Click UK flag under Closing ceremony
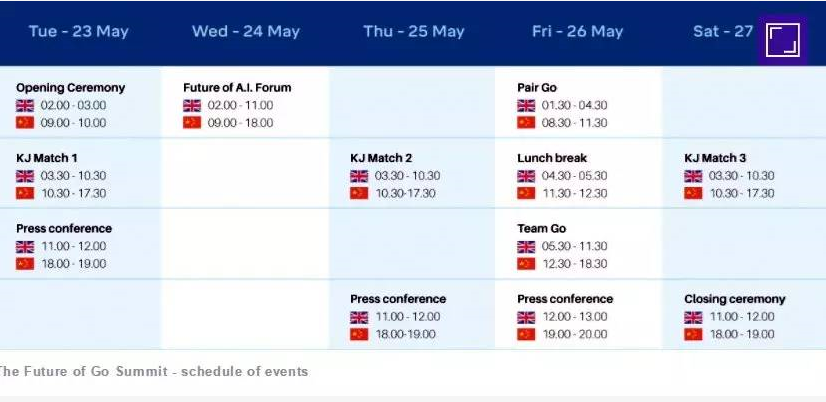 coord(693,317)
